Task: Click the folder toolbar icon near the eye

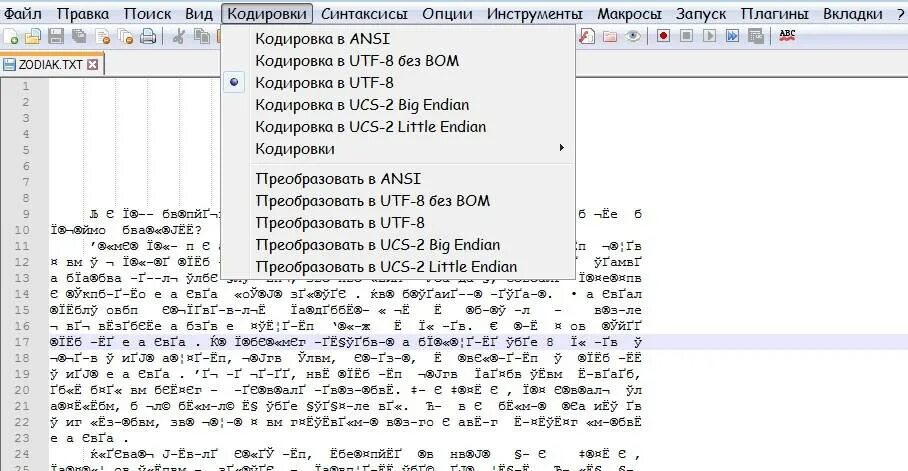Action: click(610, 36)
